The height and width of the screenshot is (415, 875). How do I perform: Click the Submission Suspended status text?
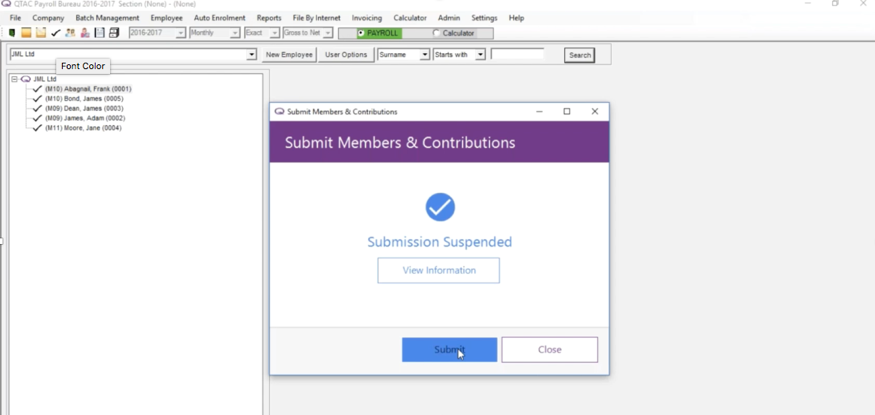coord(440,242)
